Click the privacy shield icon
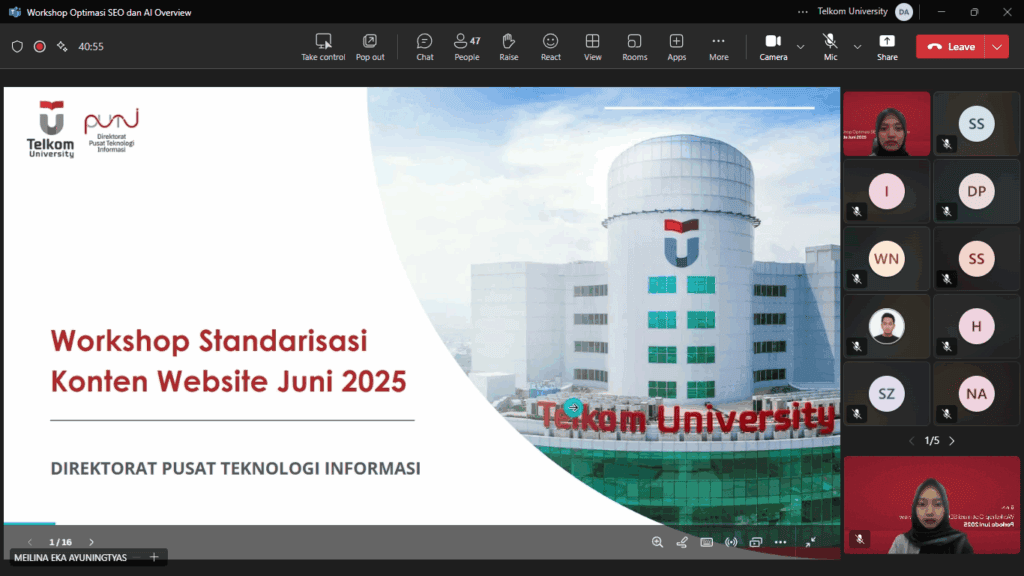Image resolution: width=1024 pixels, height=576 pixels. tap(18, 46)
